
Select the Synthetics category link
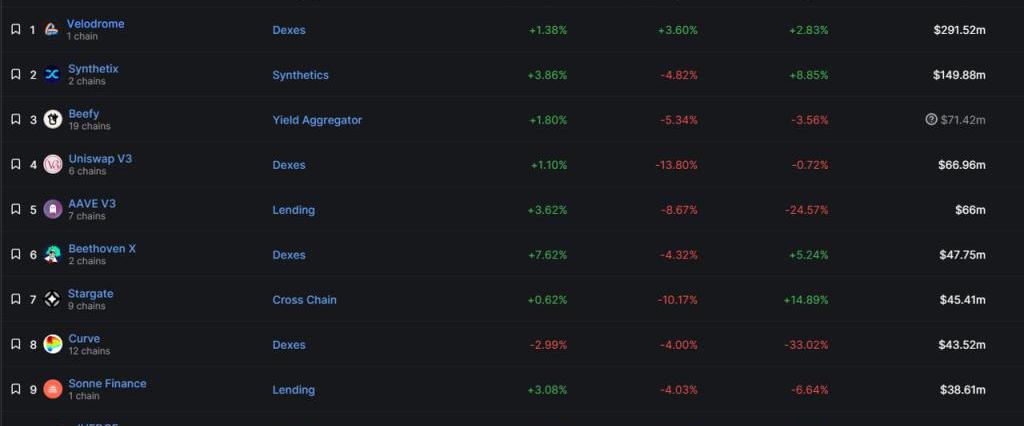pyautogui.click(x=300, y=75)
